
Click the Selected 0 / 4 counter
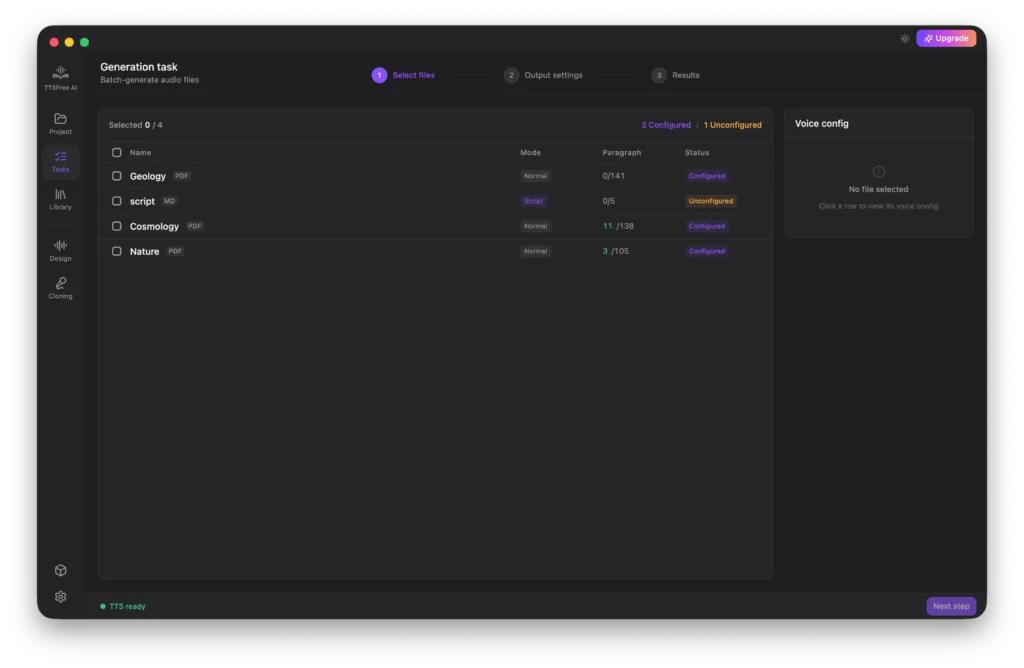135,125
